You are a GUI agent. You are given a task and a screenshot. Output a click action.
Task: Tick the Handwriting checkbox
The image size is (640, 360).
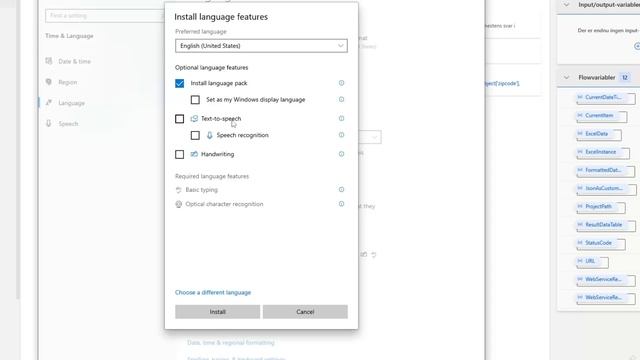[180, 154]
